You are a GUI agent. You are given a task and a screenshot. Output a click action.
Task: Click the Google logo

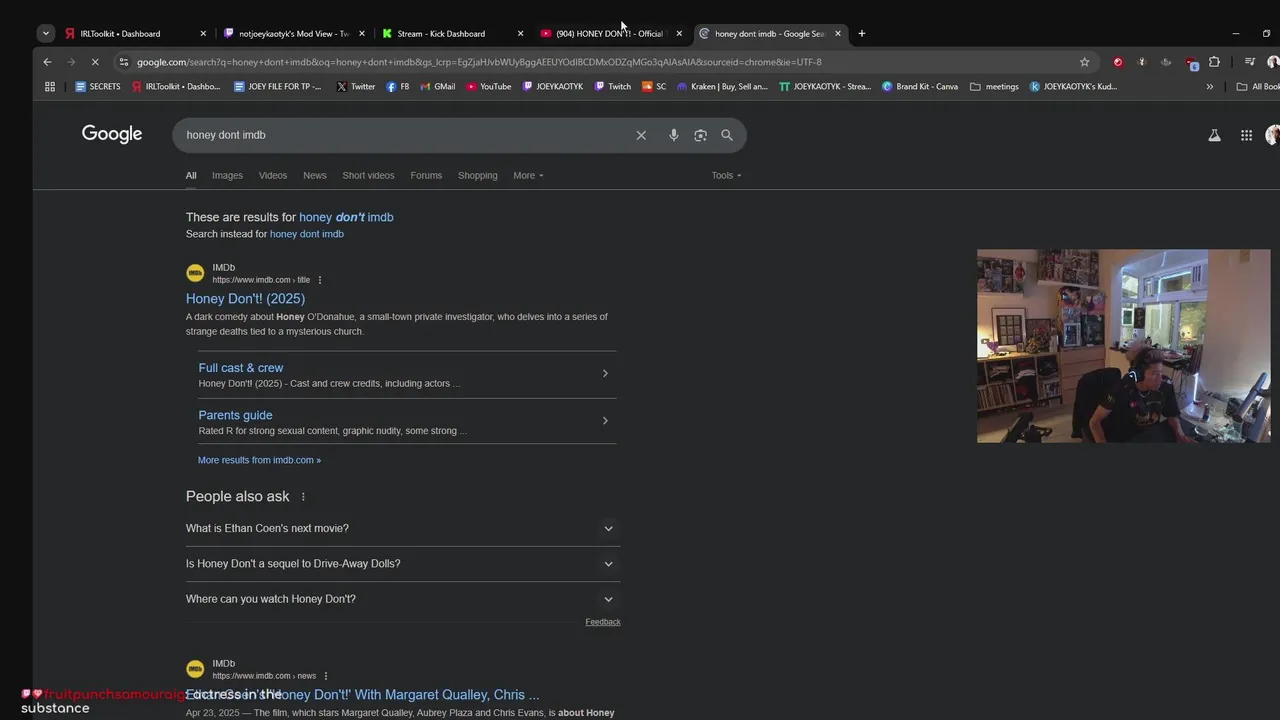click(x=112, y=134)
